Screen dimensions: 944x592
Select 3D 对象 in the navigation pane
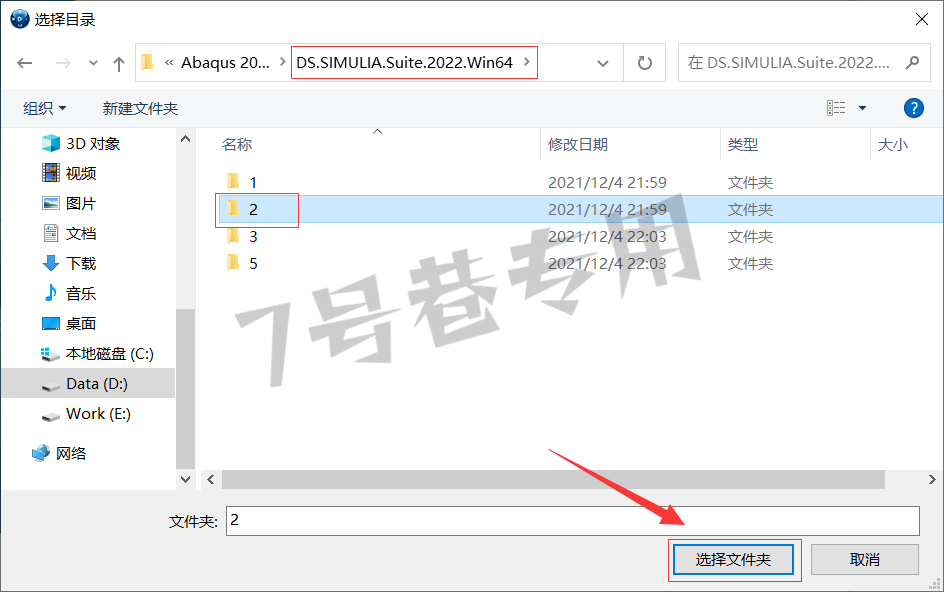(x=93, y=143)
